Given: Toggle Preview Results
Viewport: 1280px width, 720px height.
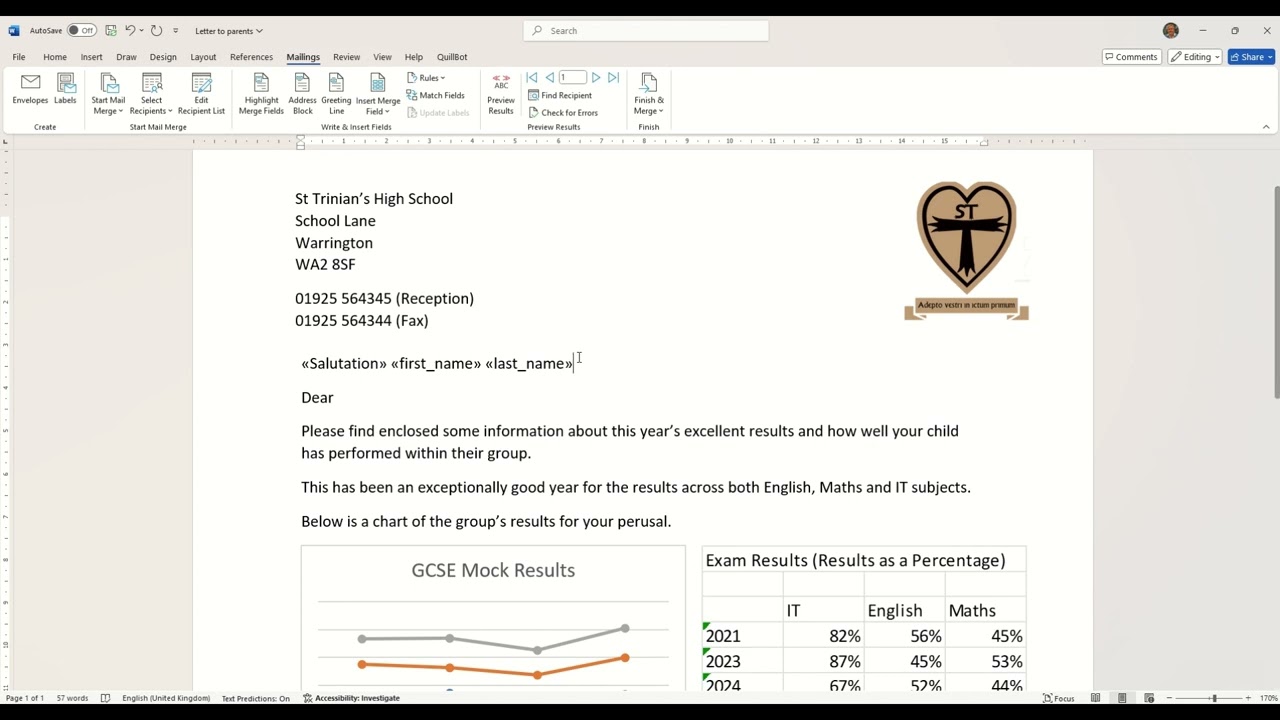Looking at the screenshot, I should pos(501,94).
